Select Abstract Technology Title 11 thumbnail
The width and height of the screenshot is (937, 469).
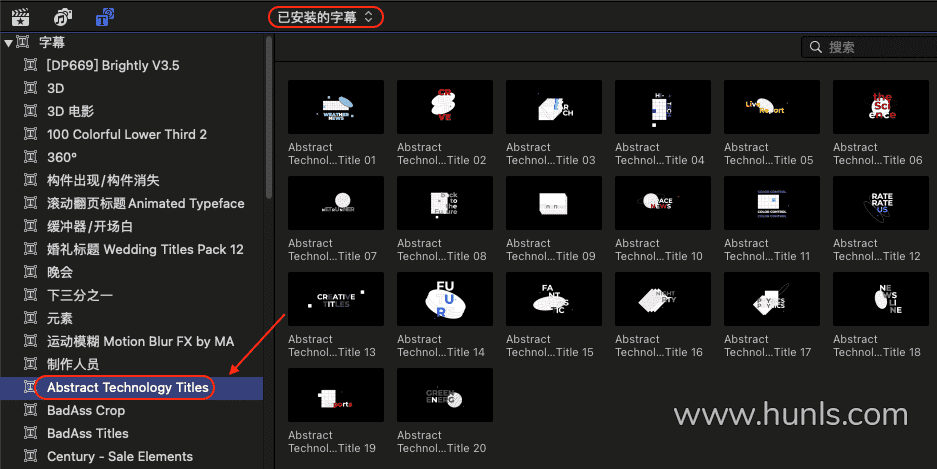(x=772, y=203)
